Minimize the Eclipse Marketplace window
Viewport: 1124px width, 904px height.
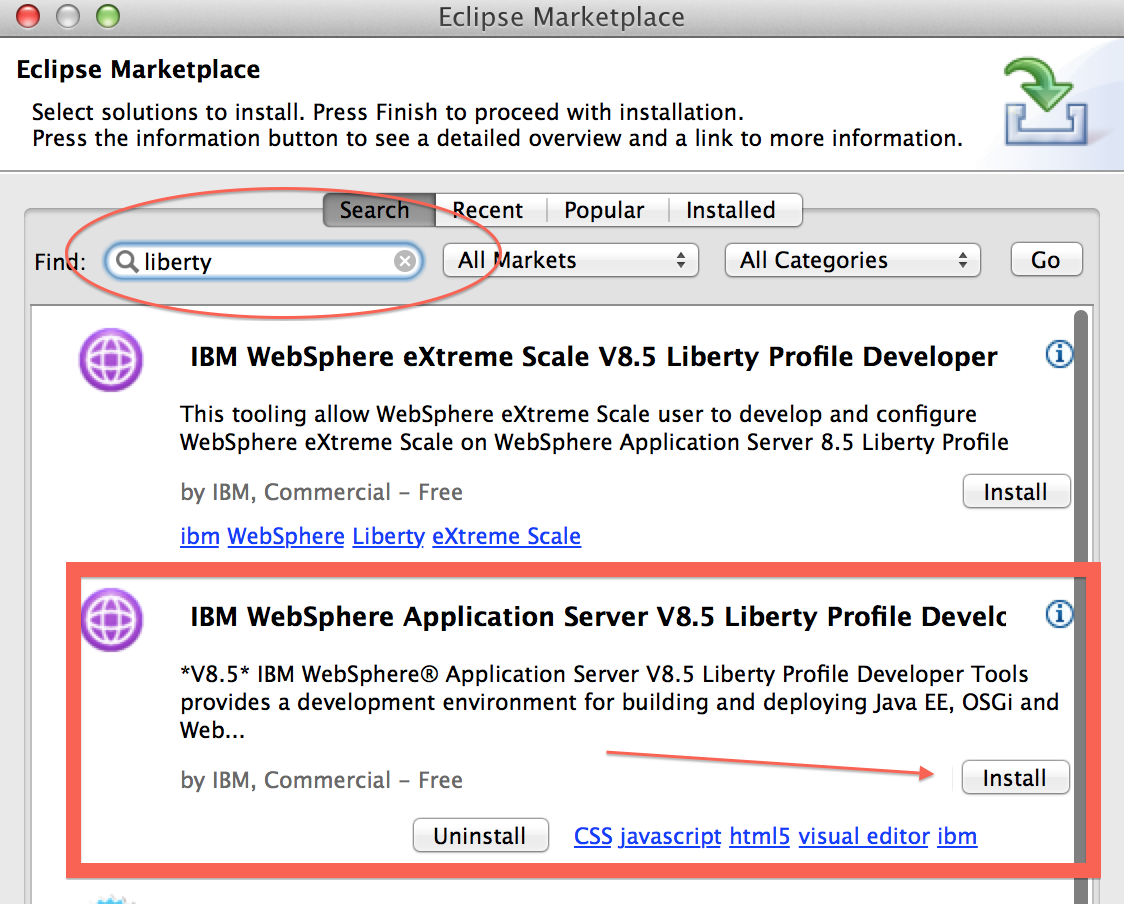(68, 16)
